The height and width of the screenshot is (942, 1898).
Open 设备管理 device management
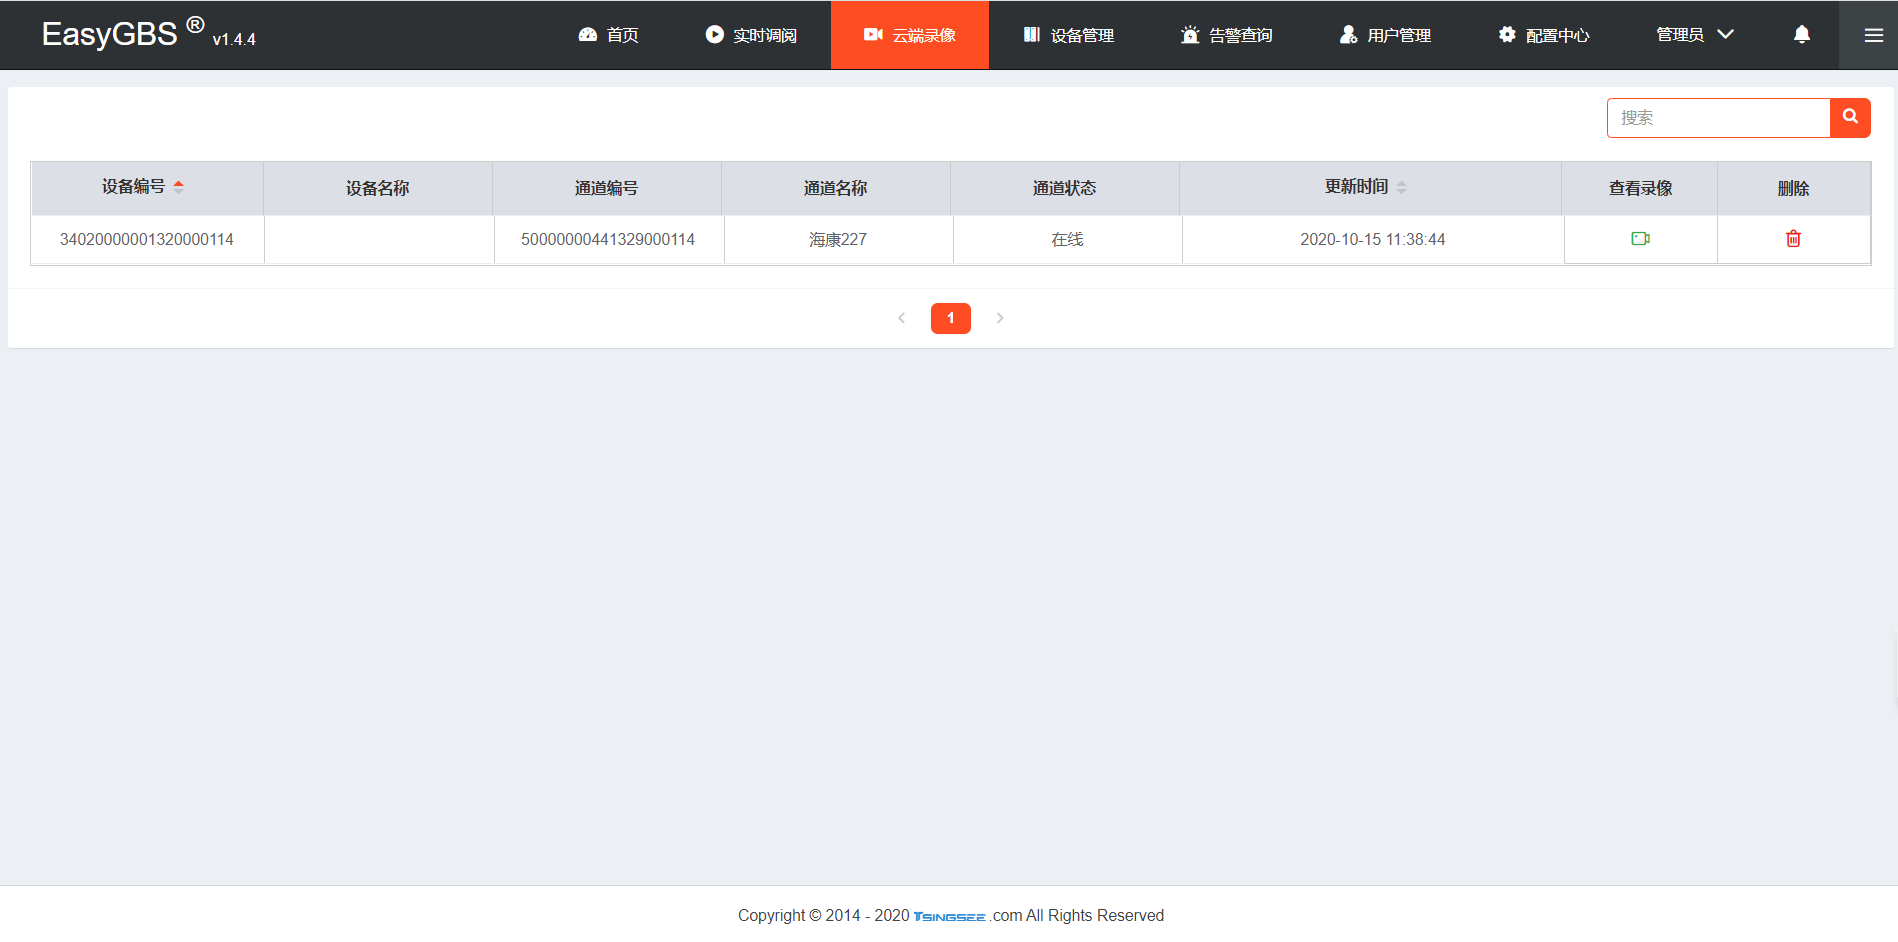pyautogui.click(x=1068, y=35)
